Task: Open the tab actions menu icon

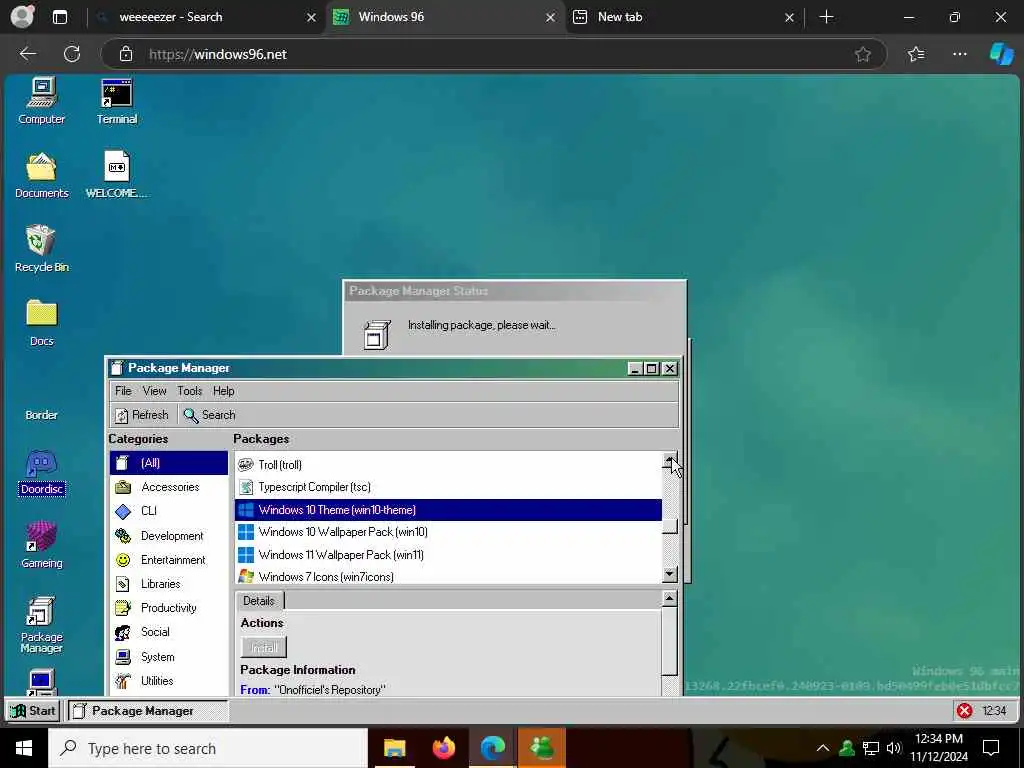Action: [x=59, y=17]
